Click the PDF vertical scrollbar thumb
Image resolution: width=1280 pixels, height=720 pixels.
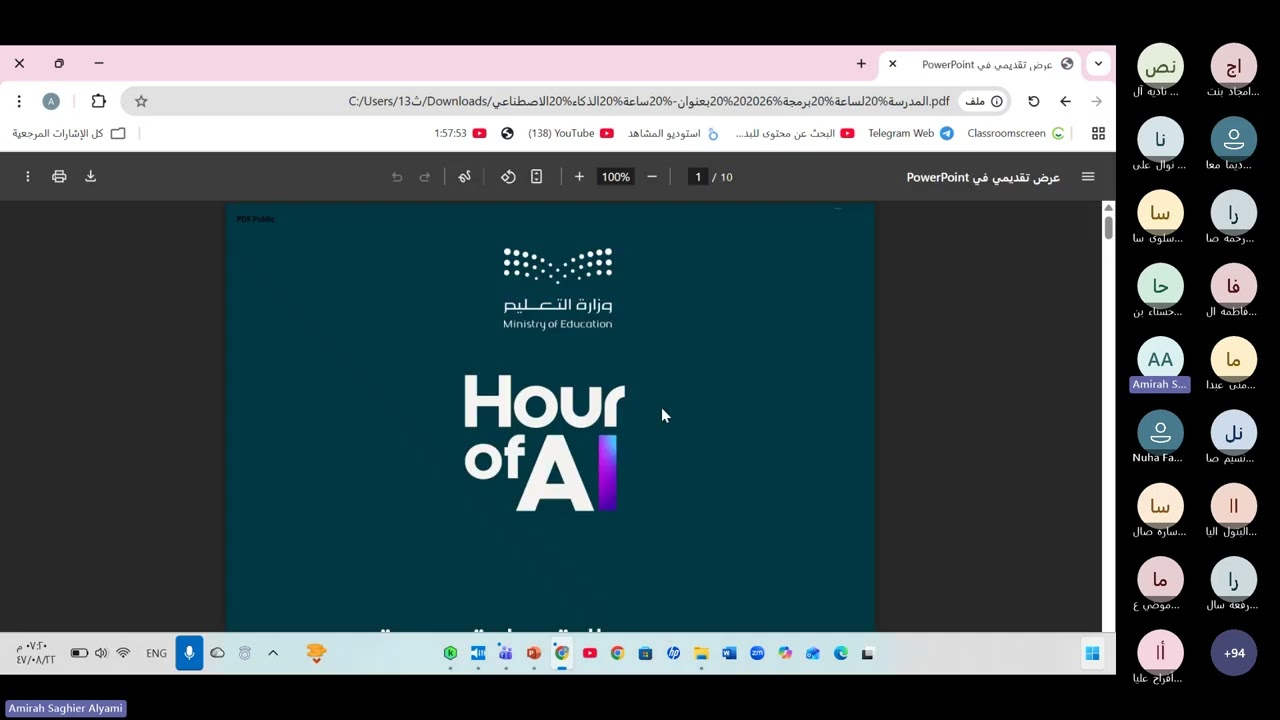pos(1108,226)
